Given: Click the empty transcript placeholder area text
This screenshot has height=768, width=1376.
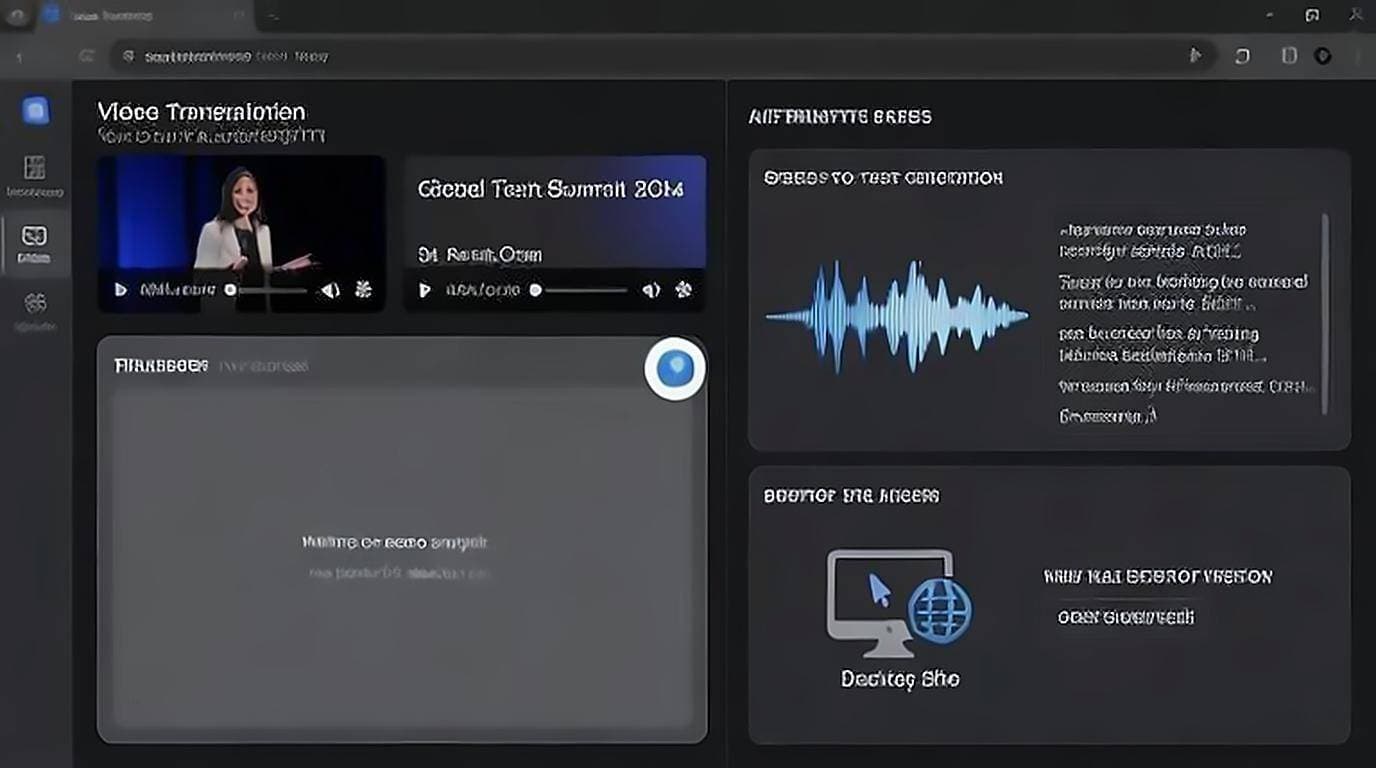Looking at the screenshot, I should (x=395, y=542).
